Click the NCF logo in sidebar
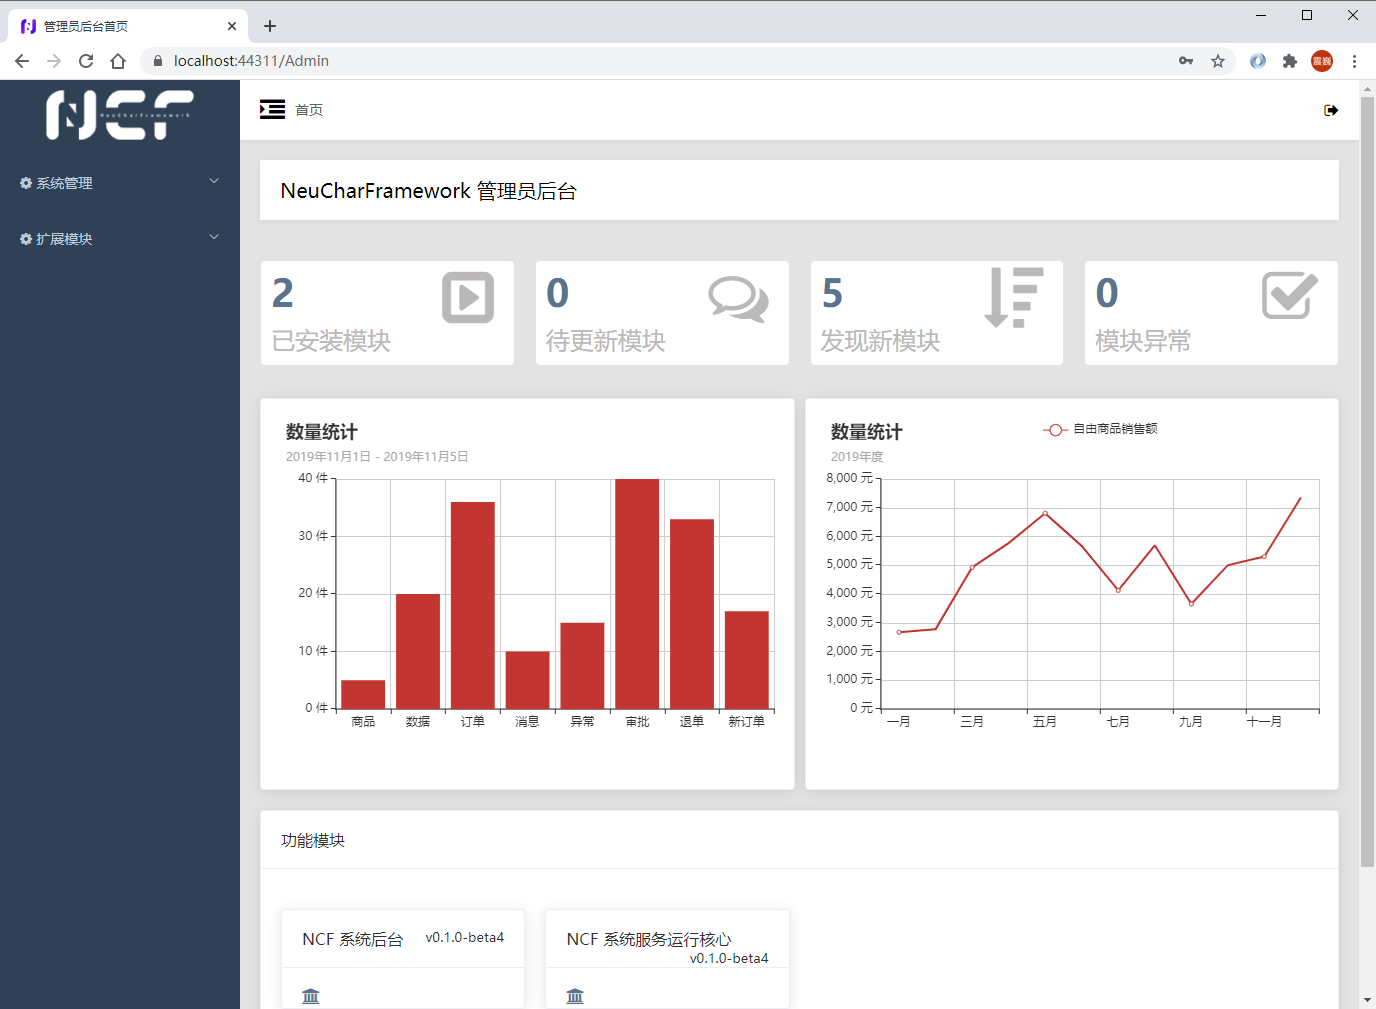Viewport: 1376px width, 1009px height. 120,115
